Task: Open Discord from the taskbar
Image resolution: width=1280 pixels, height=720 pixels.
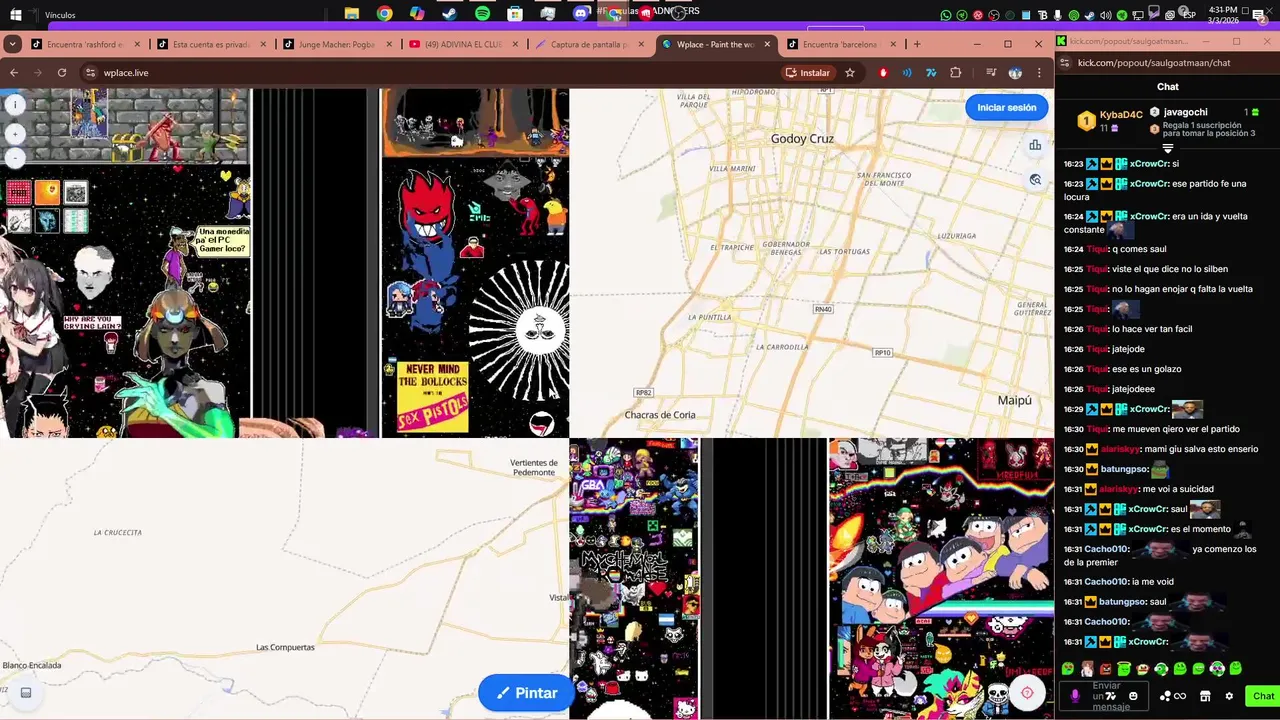Action: [580, 14]
